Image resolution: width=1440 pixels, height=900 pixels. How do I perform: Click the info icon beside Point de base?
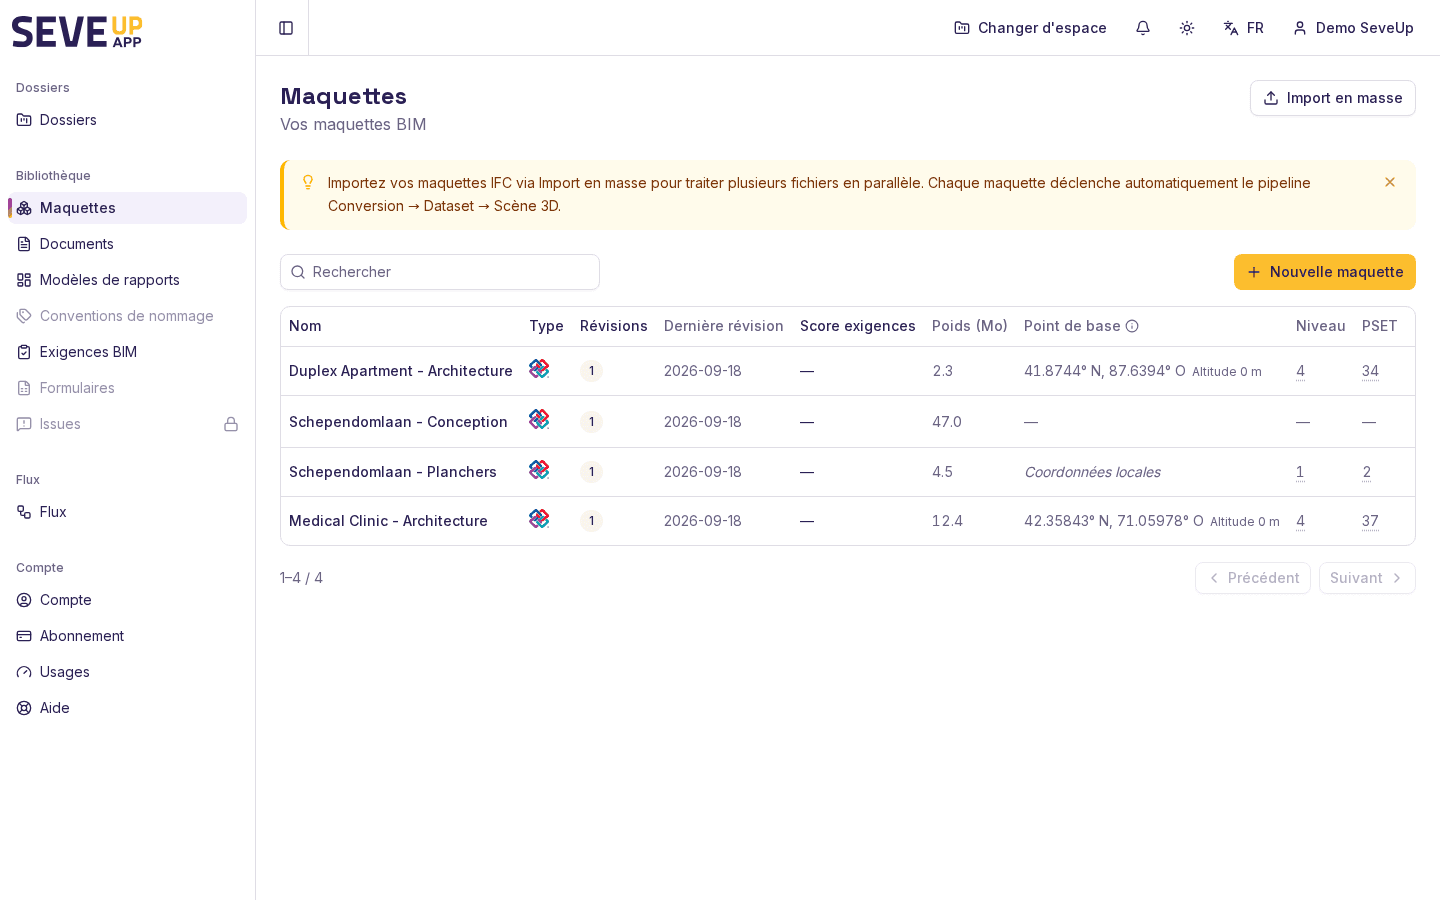point(1132,326)
